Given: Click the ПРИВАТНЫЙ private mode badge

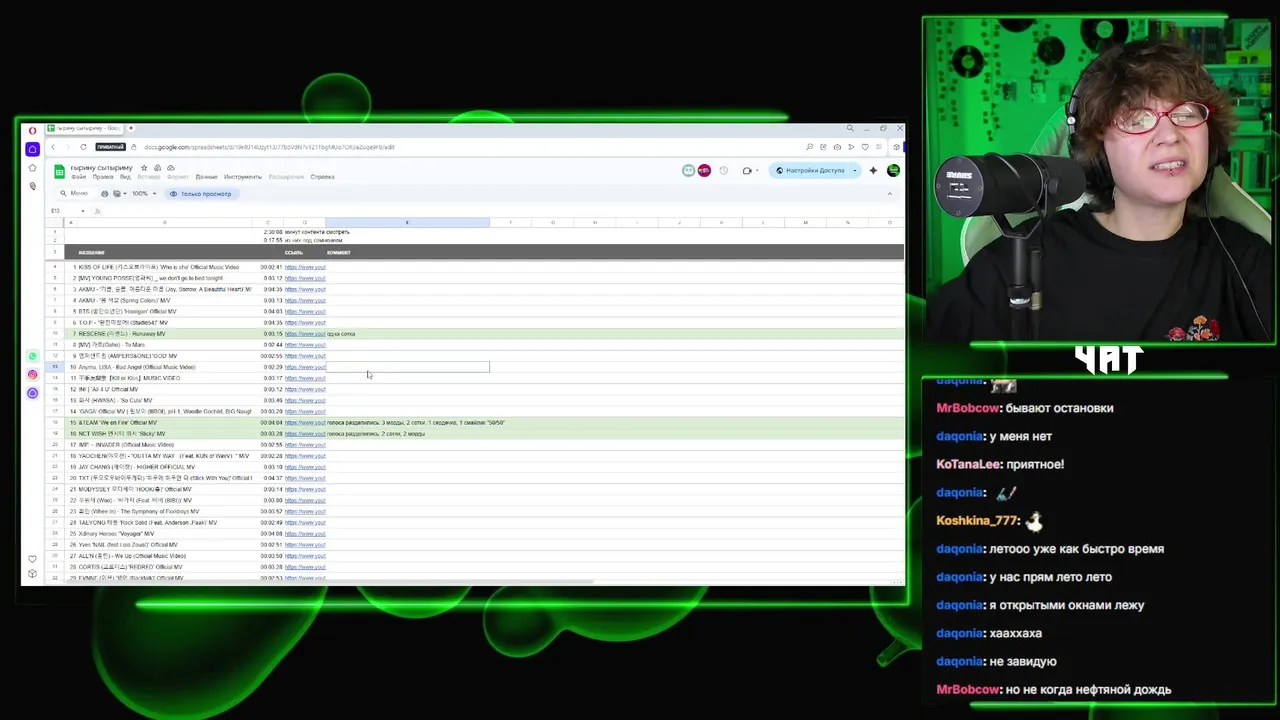Looking at the screenshot, I should click(111, 147).
